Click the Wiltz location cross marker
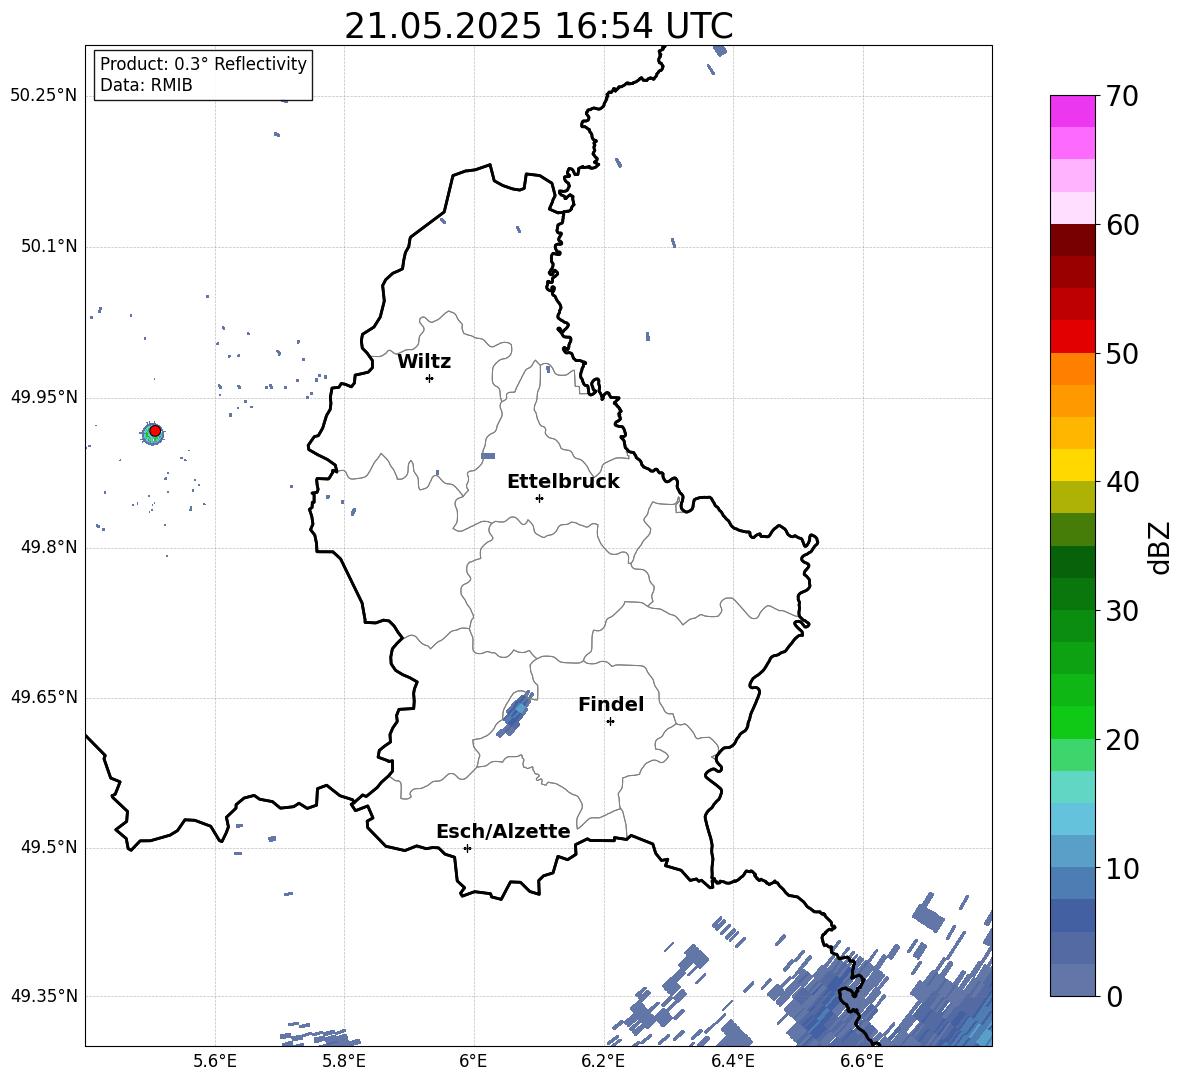The image size is (1184, 1081). tap(429, 378)
